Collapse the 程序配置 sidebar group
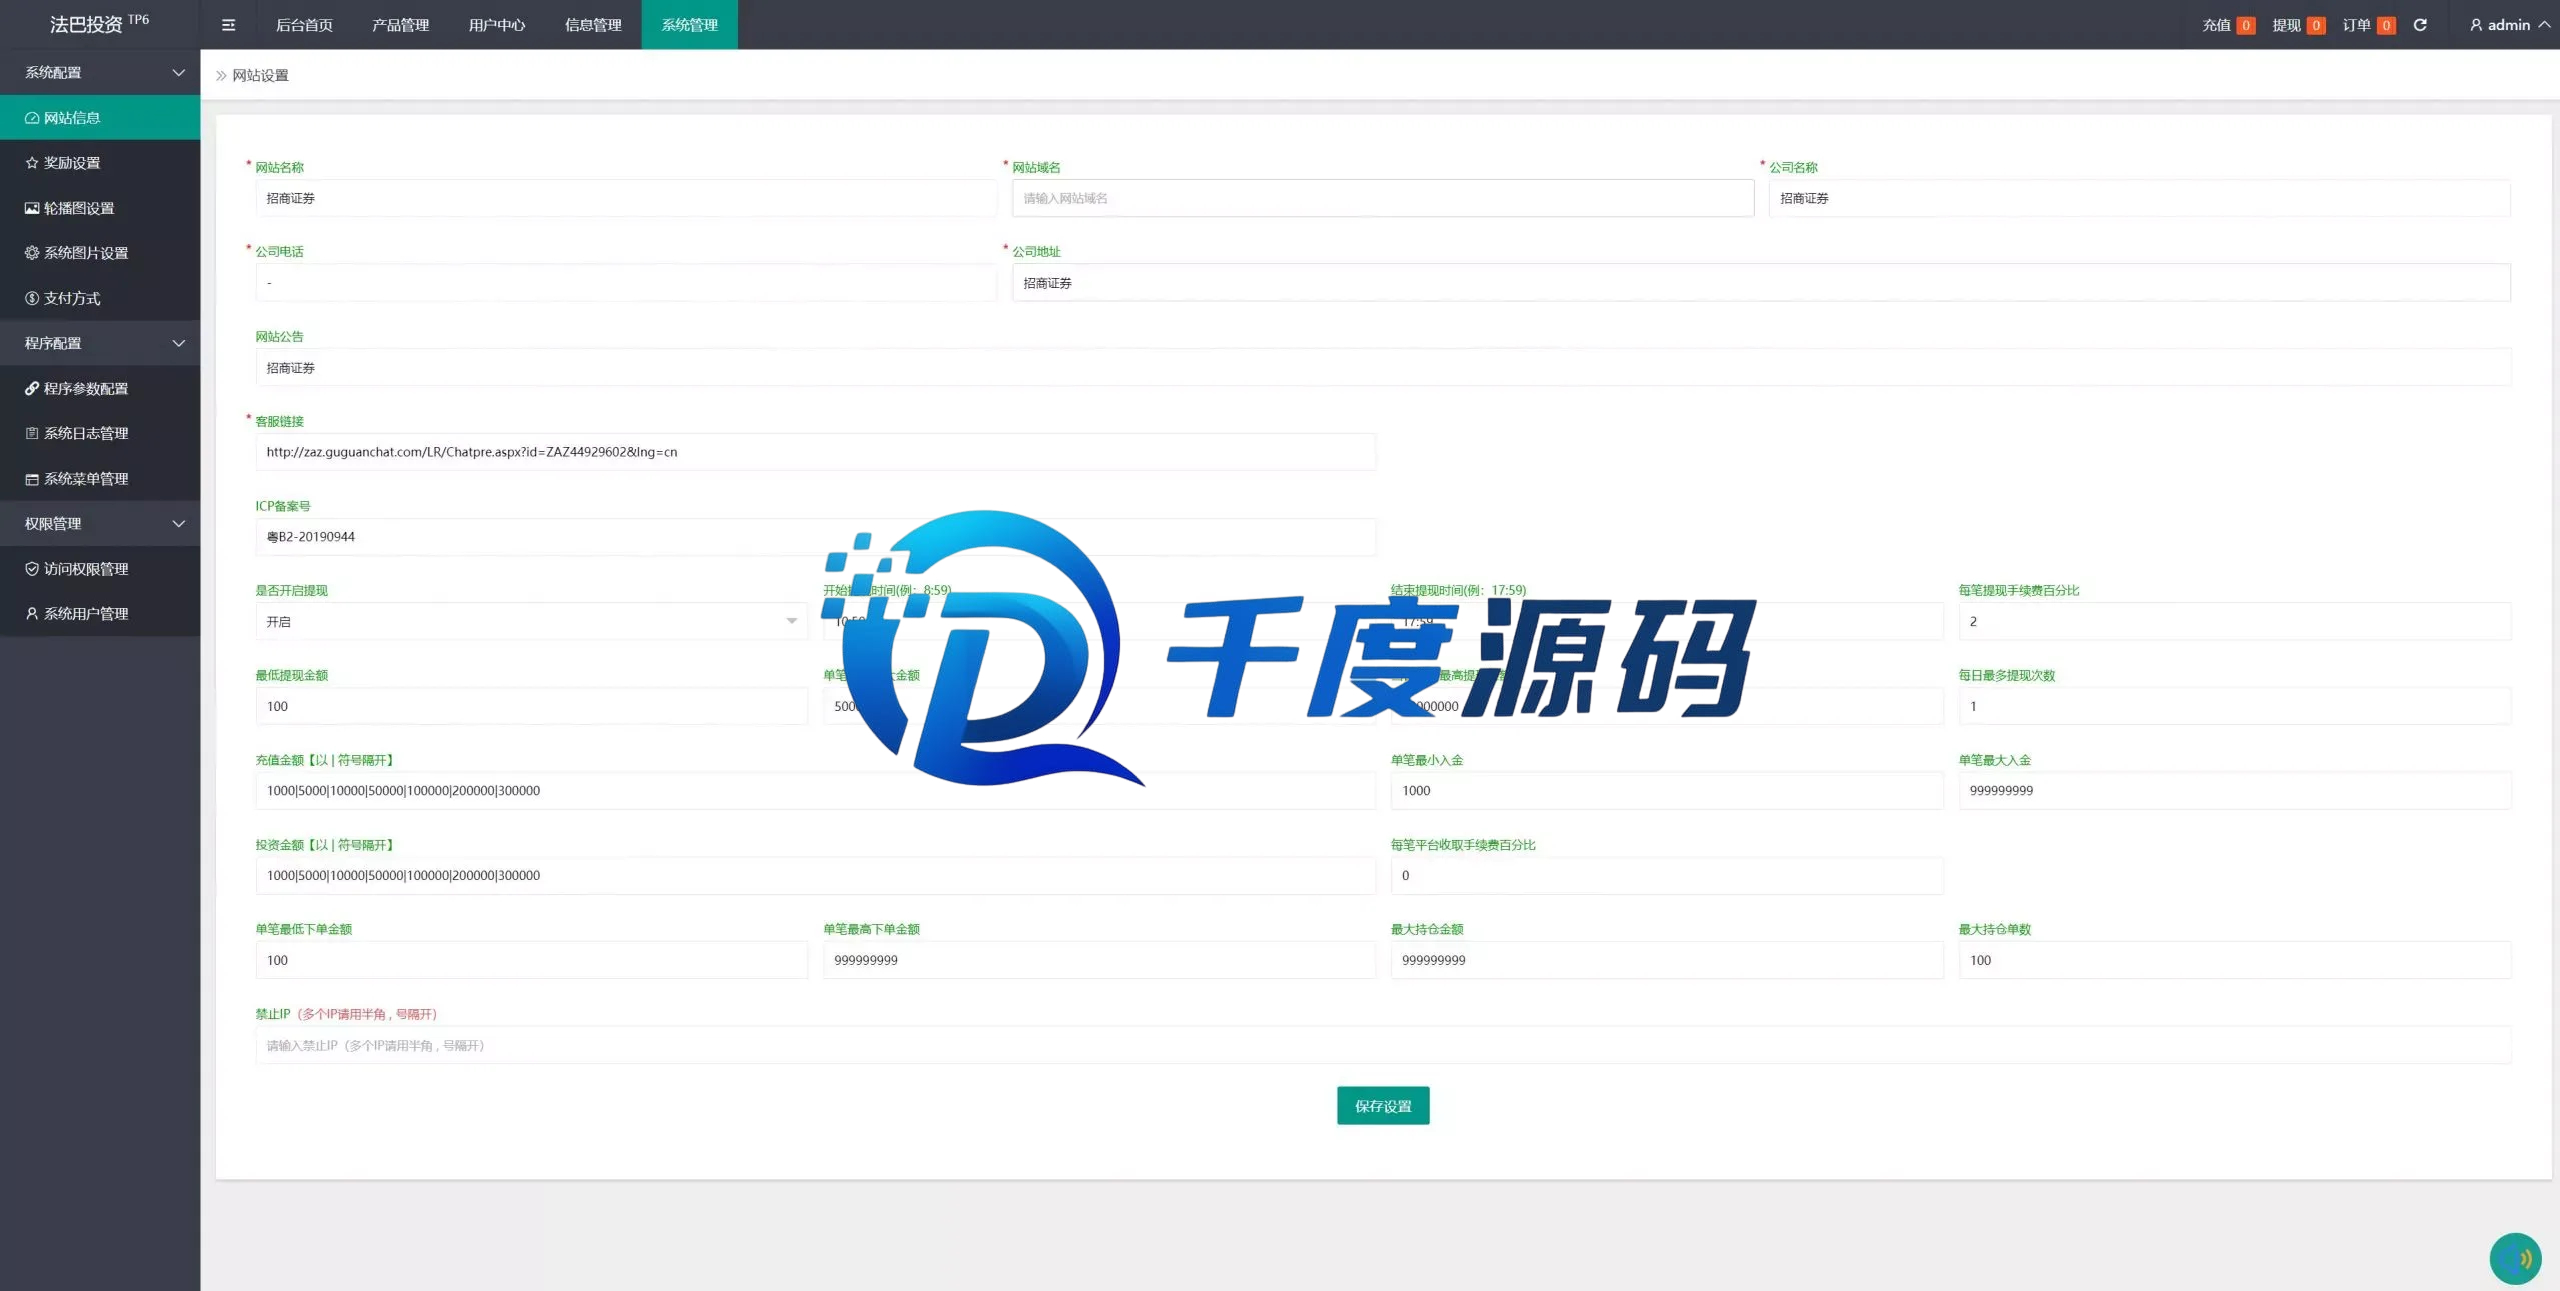This screenshot has width=2560, height=1291. [100, 343]
